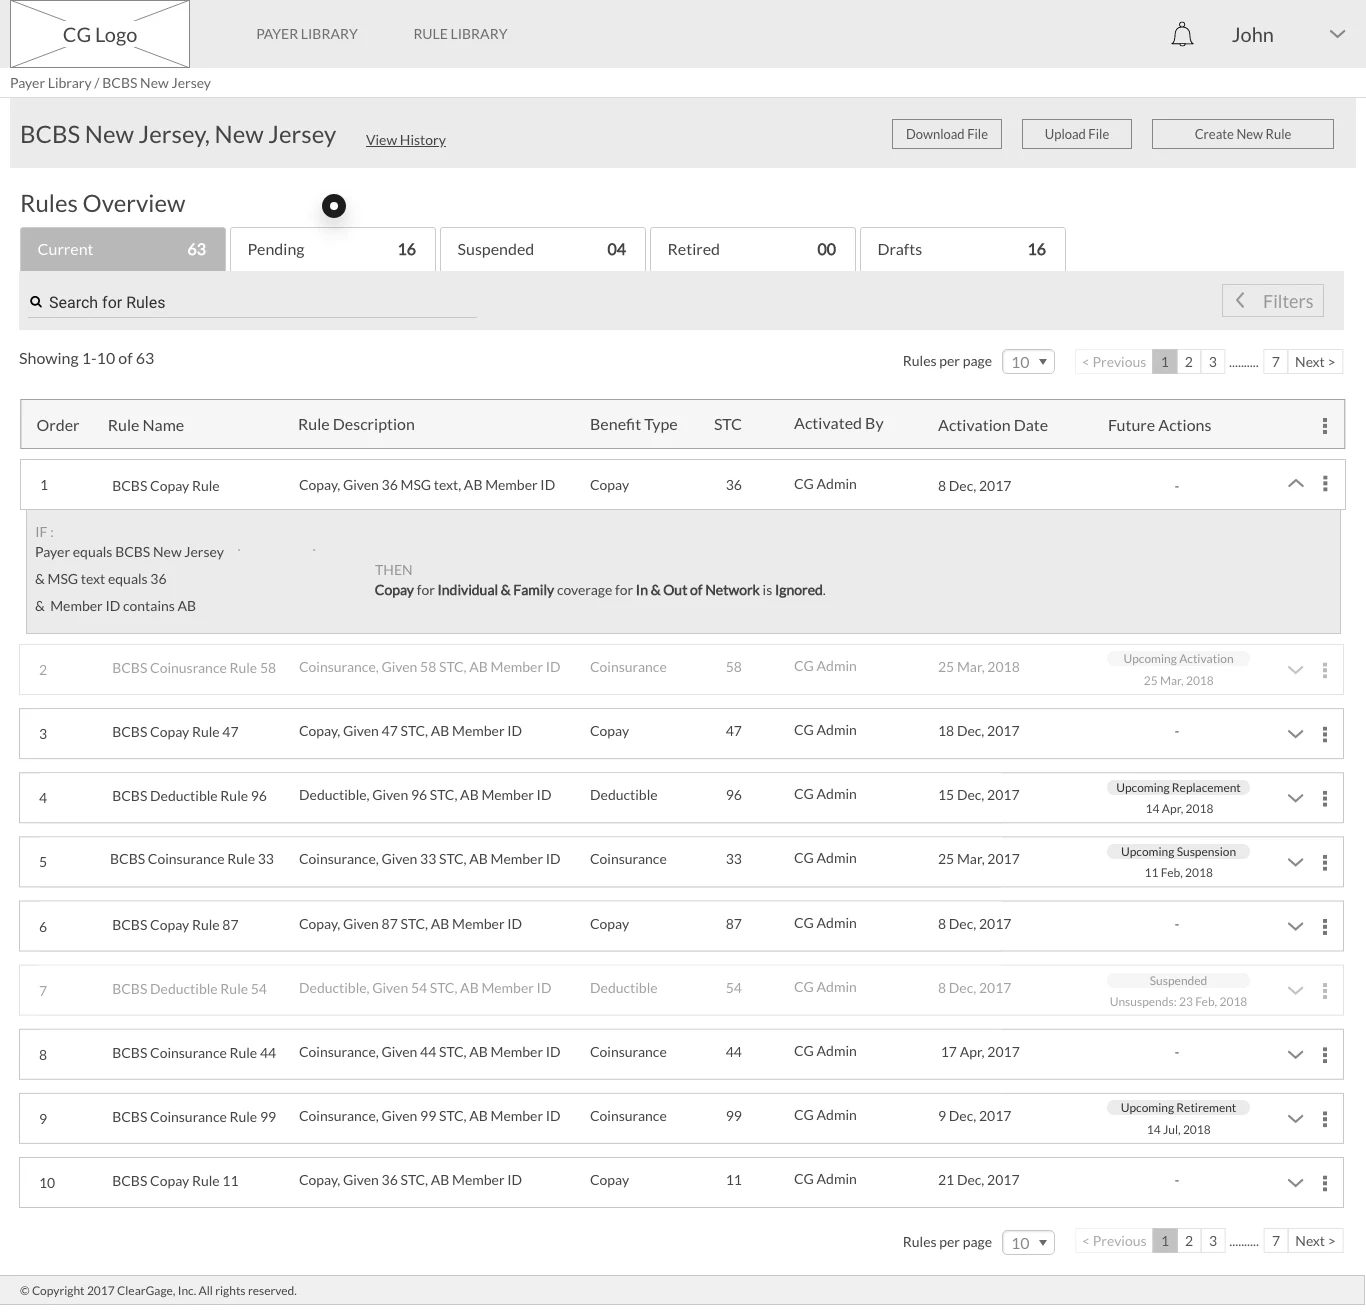This screenshot has width=1366, height=1312.
Task: Expand the BCBS Copay Rule 47 row
Action: pyautogui.click(x=1295, y=734)
